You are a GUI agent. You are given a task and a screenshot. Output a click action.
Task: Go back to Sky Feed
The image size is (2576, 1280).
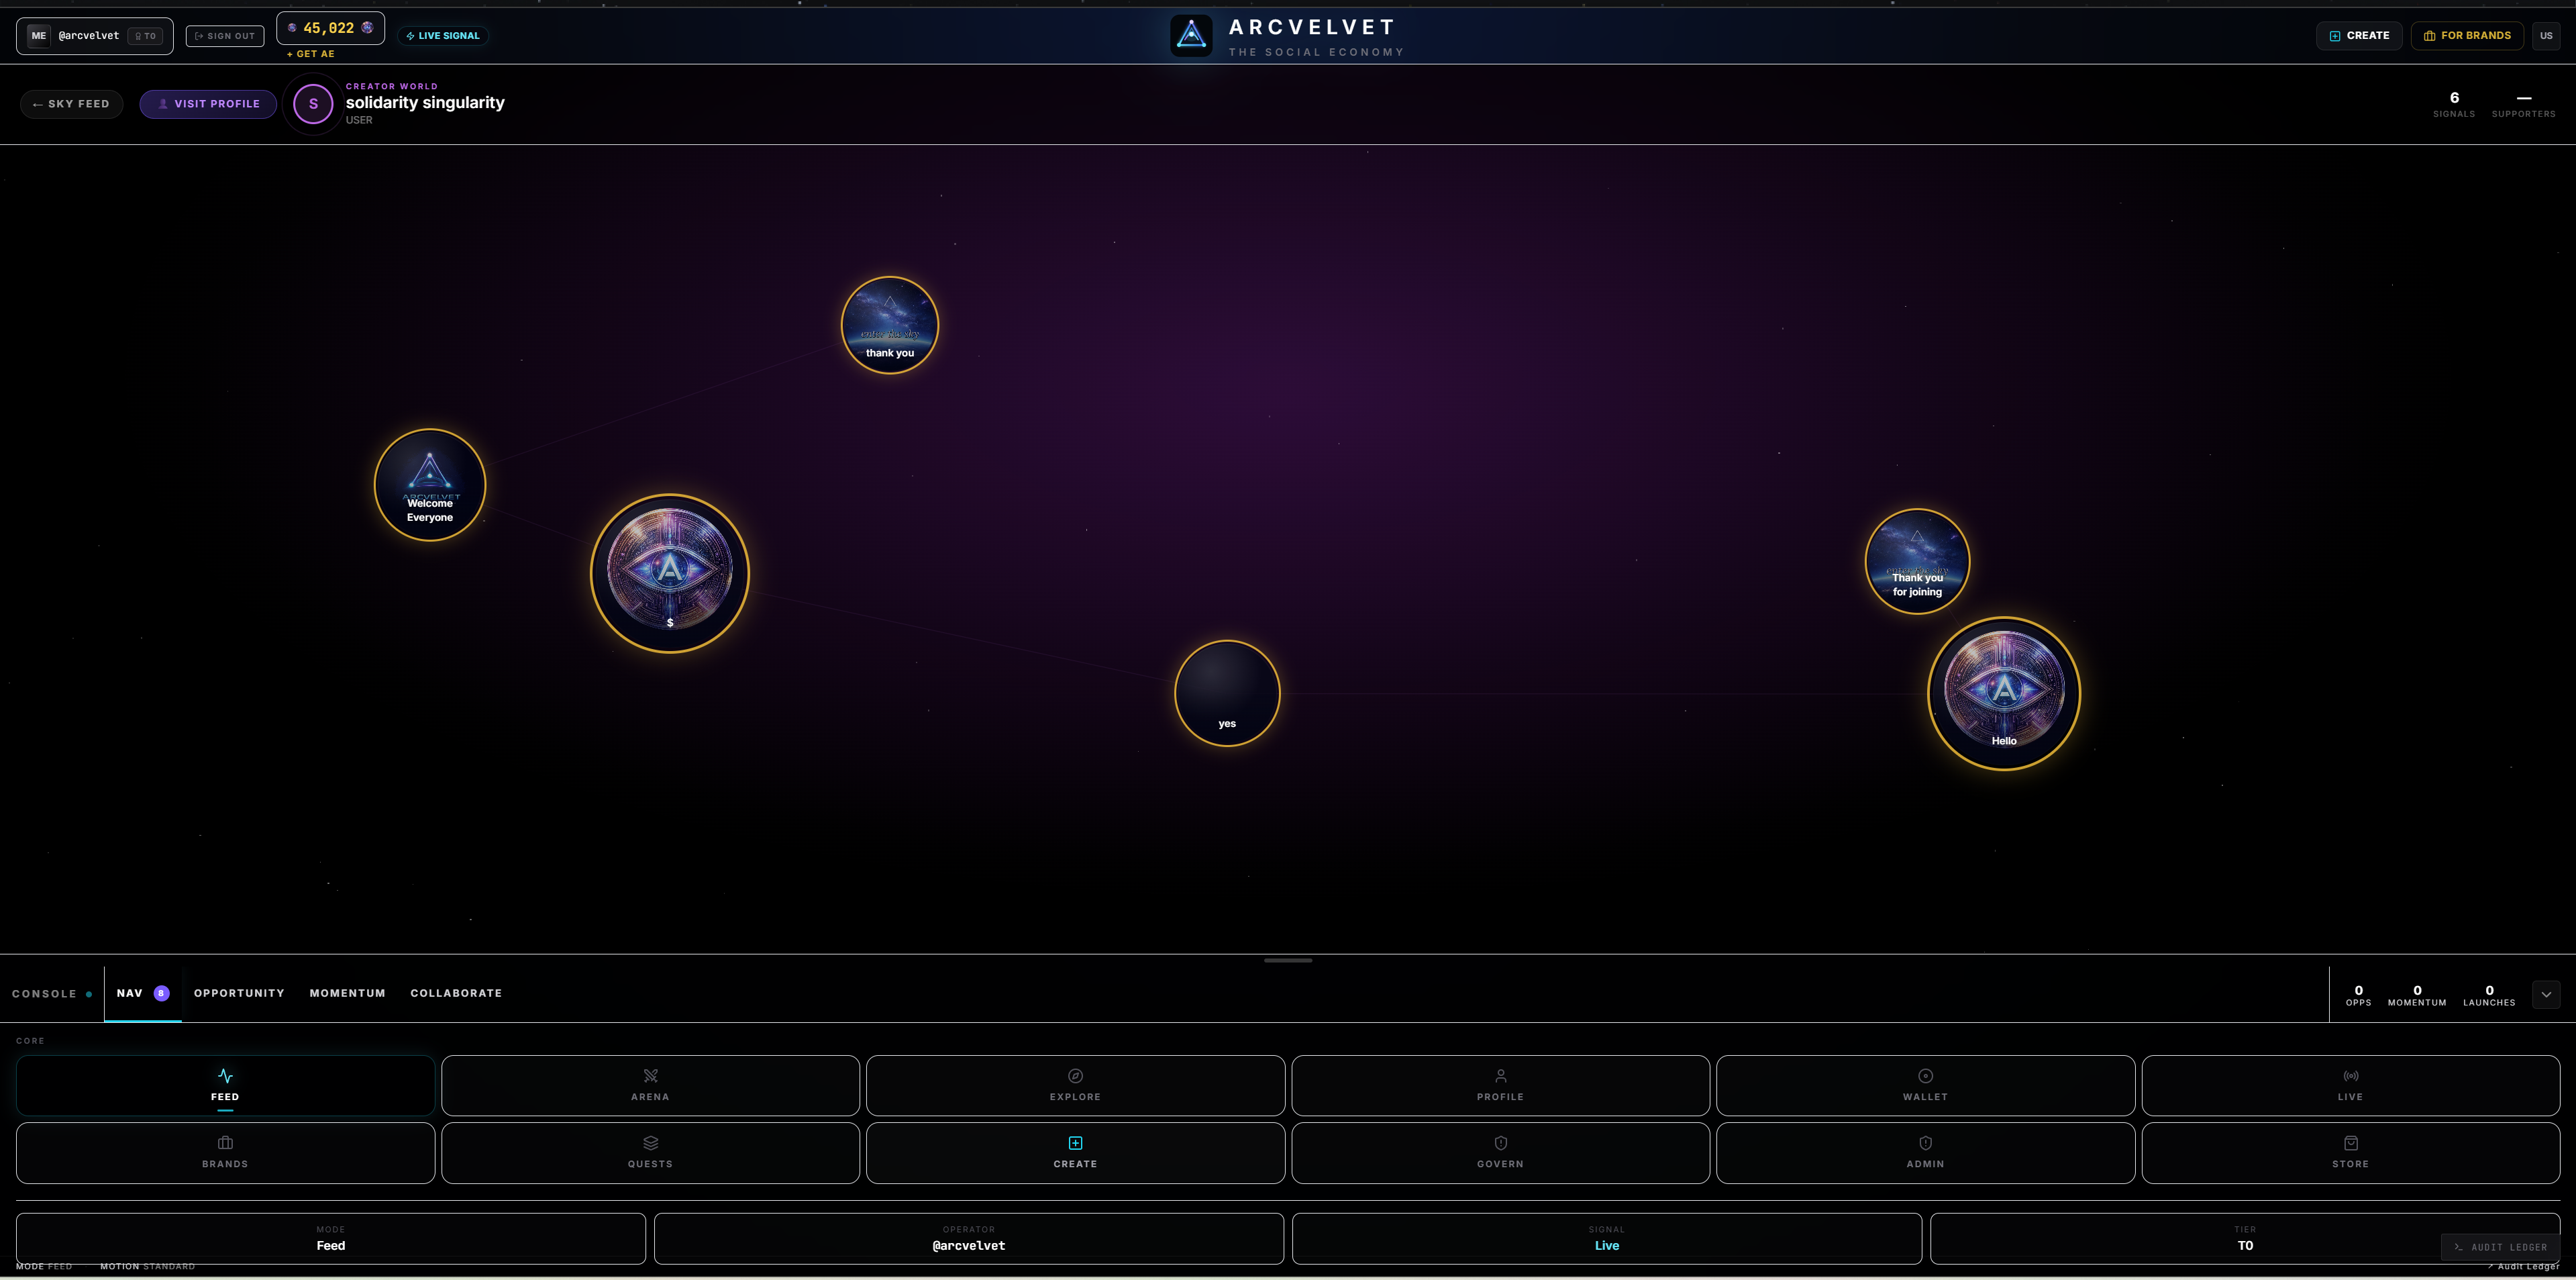tap(71, 104)
